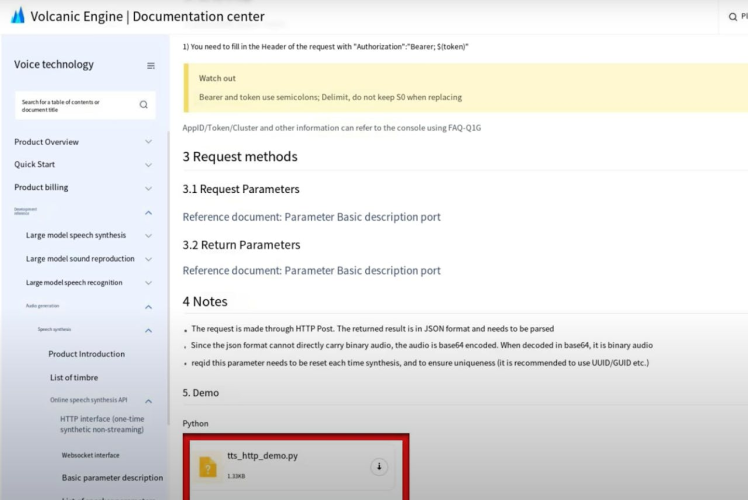Open Websocket interface in the sidebar

tap(90, 455)
